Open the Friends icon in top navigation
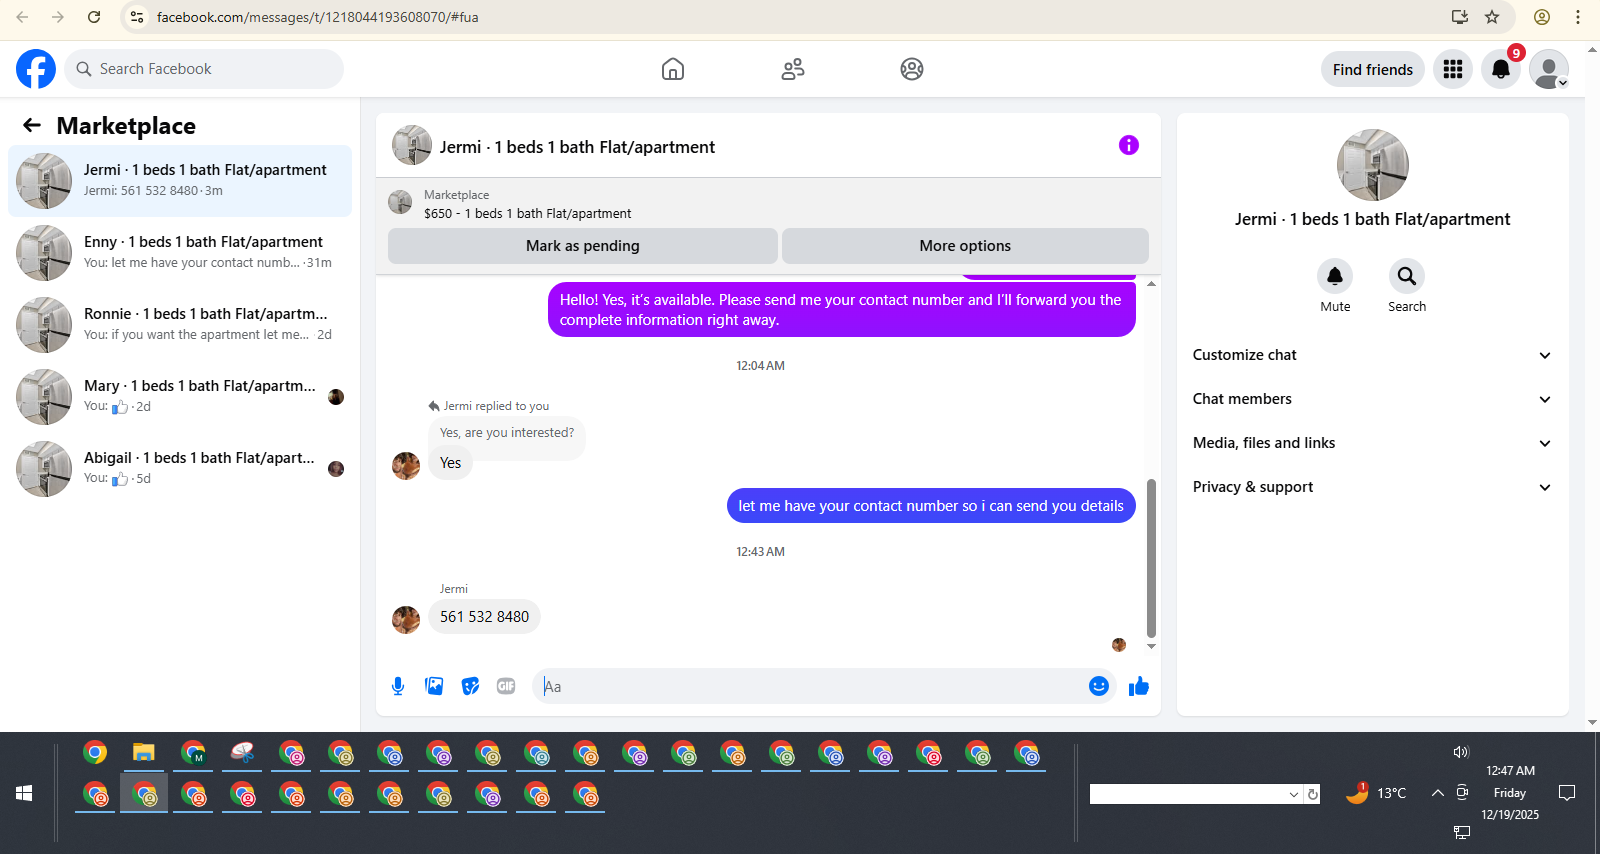Image resolution: width=1600 pixels, height=854 pixels. pos(793,69)
